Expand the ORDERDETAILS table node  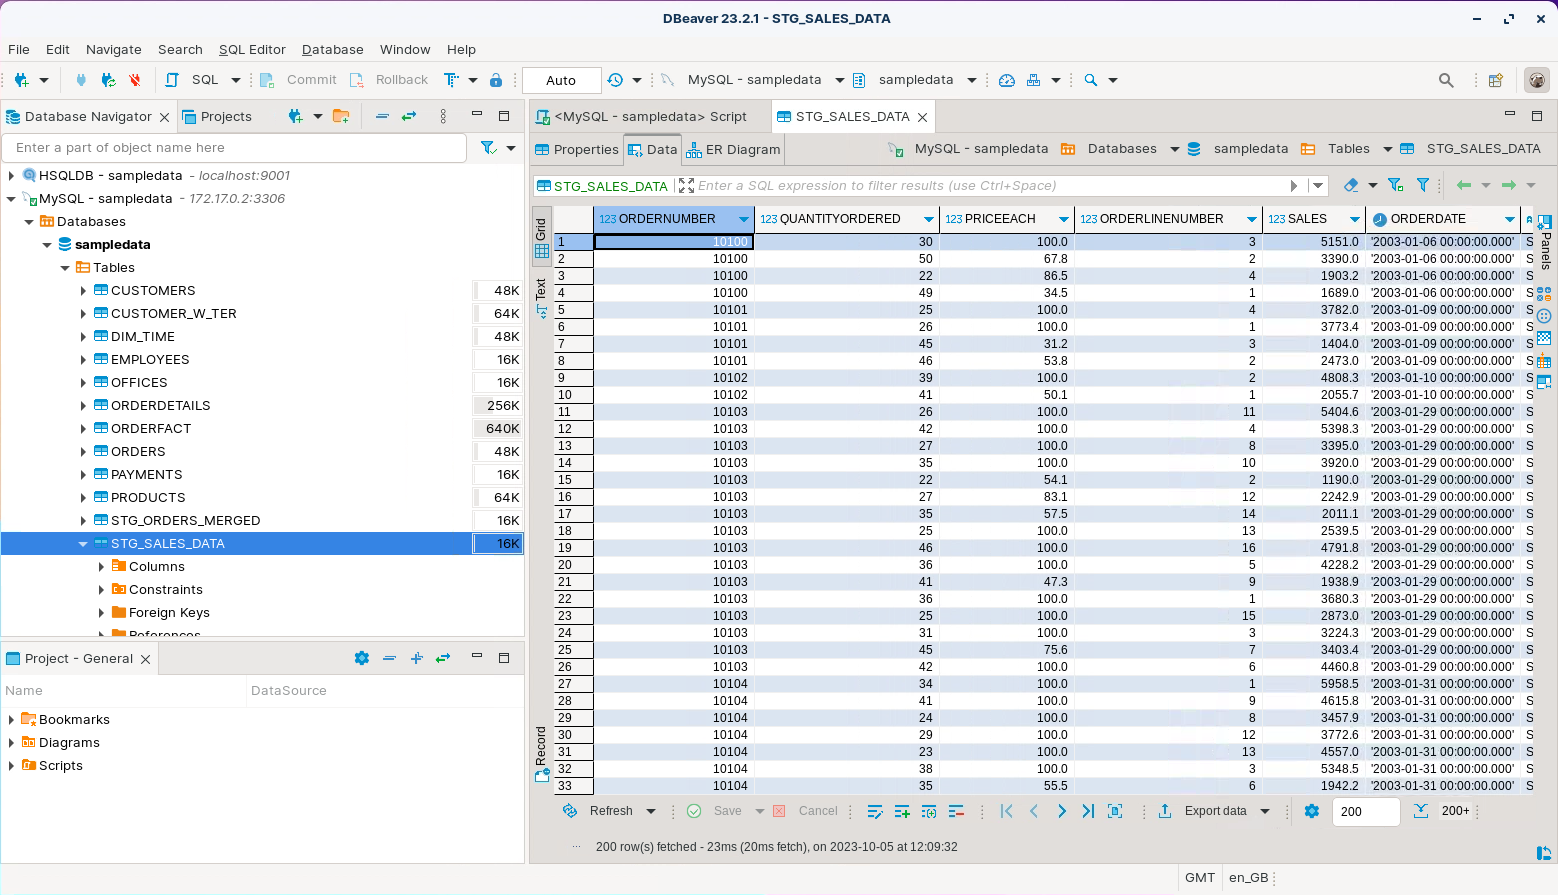(83, 406)
